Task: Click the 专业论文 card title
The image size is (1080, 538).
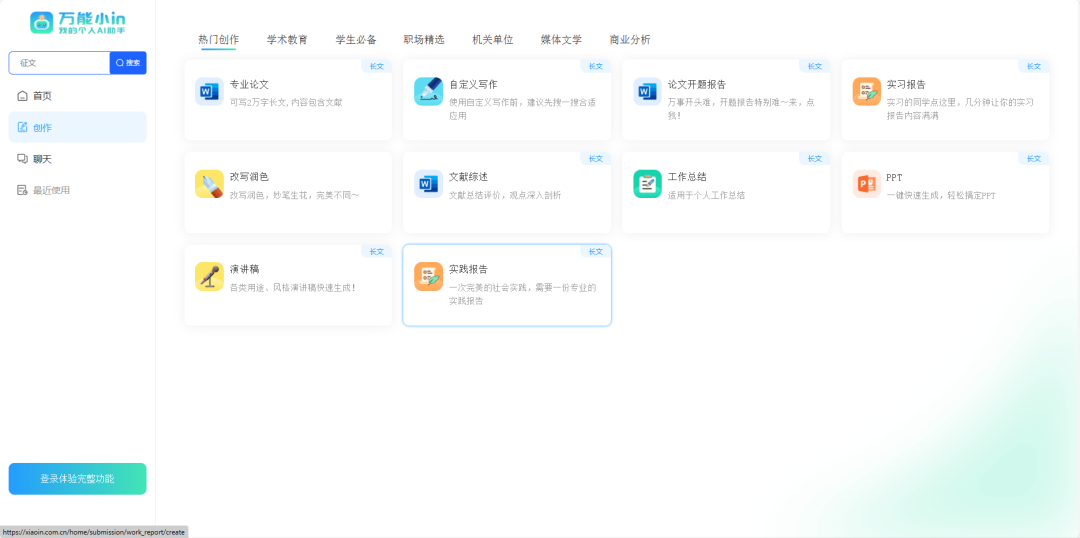Action: coord(249,85)
